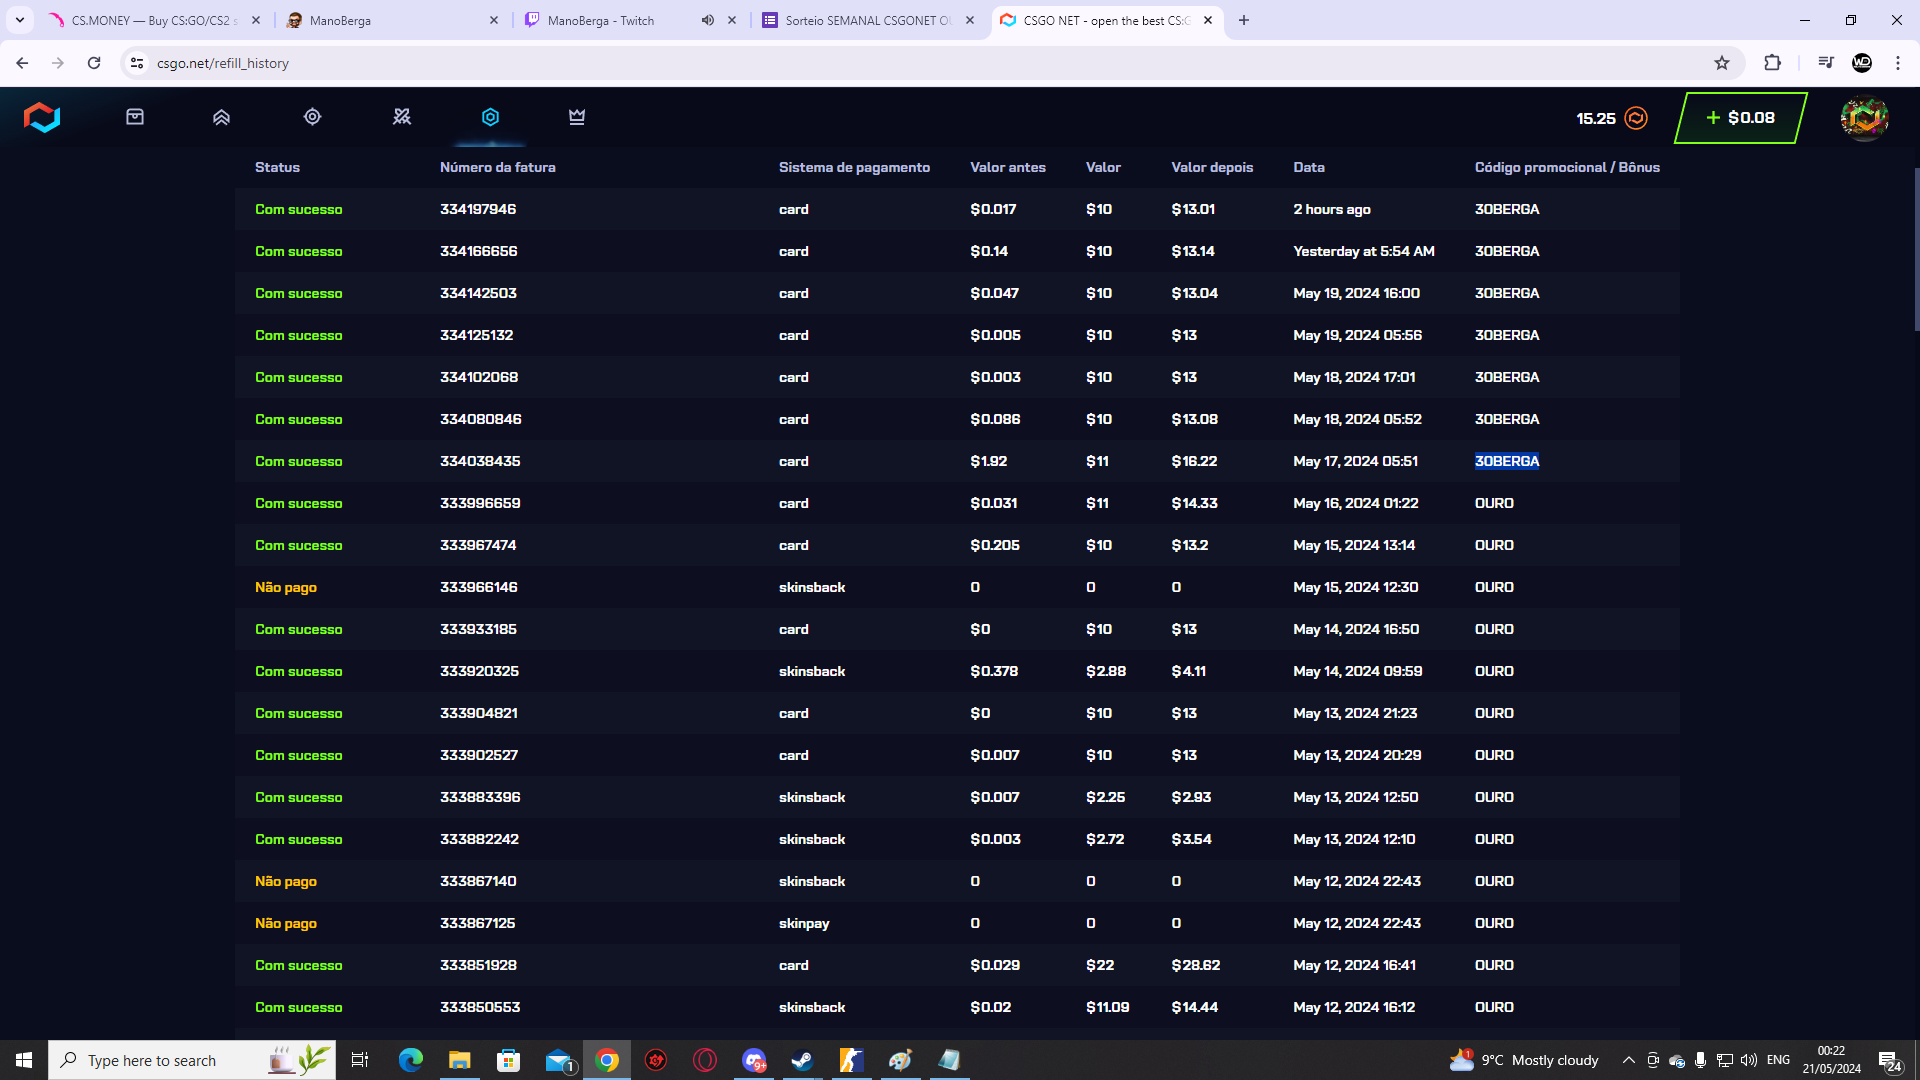This screenshot has height=1080, width=1920.
Task: Open the Chrome three-dot menu
Action: pos(1898,62)
